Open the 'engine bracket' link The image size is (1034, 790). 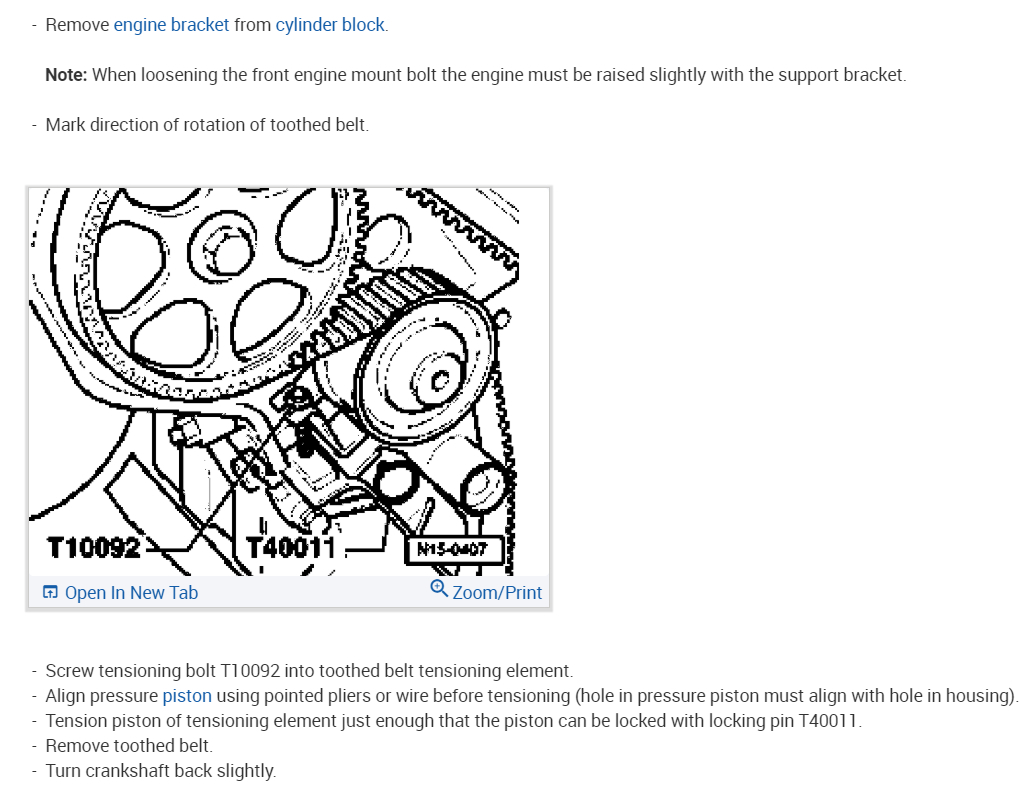[171, 25]
